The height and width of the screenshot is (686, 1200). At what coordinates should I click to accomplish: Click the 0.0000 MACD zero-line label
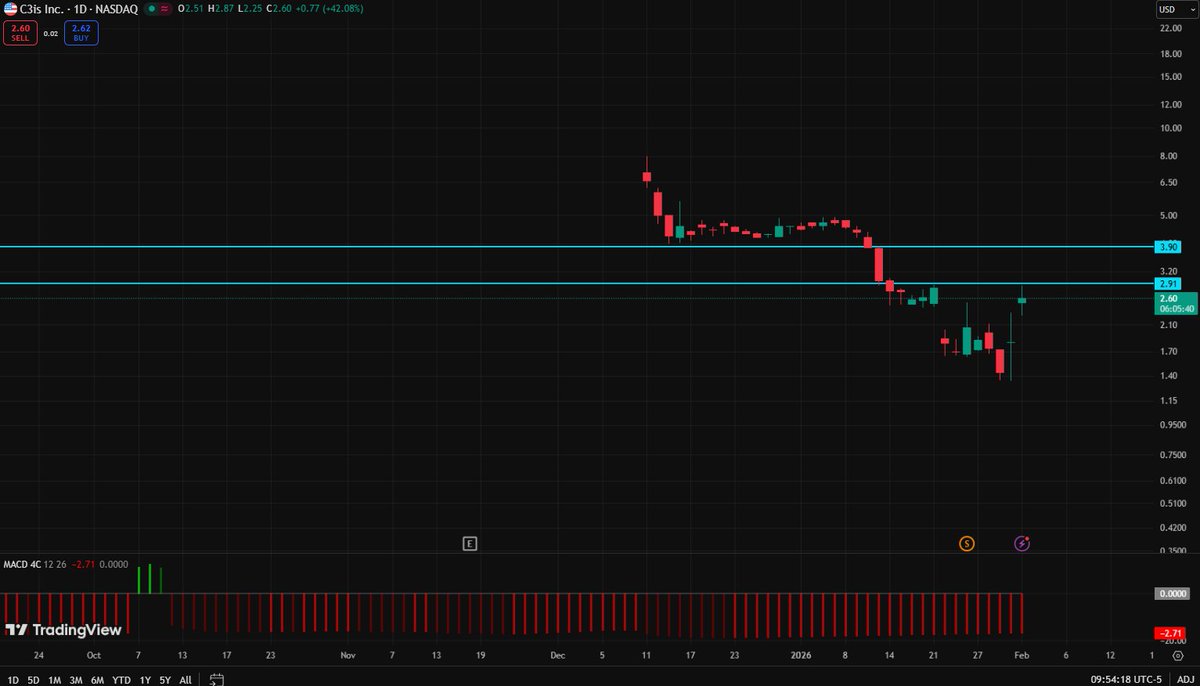(x=1170, y=593)
